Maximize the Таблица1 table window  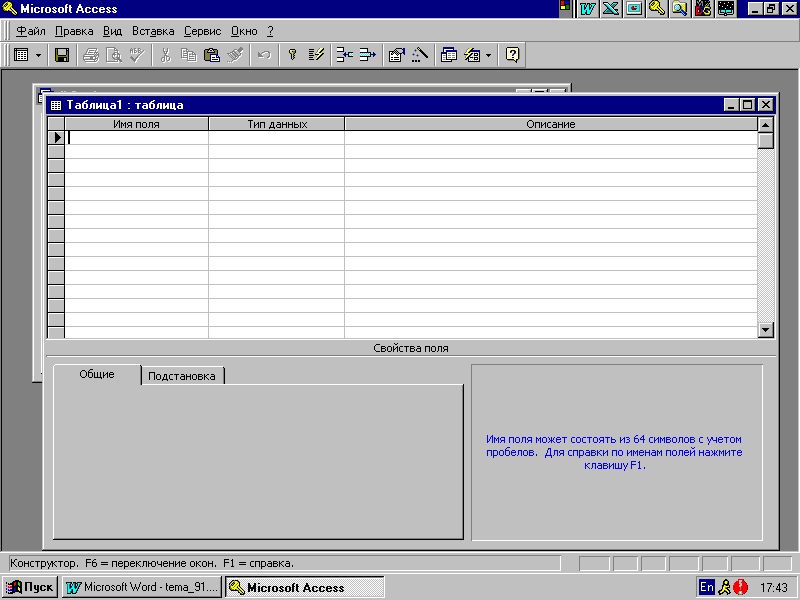pyautogui.click(x=747, y=105)
